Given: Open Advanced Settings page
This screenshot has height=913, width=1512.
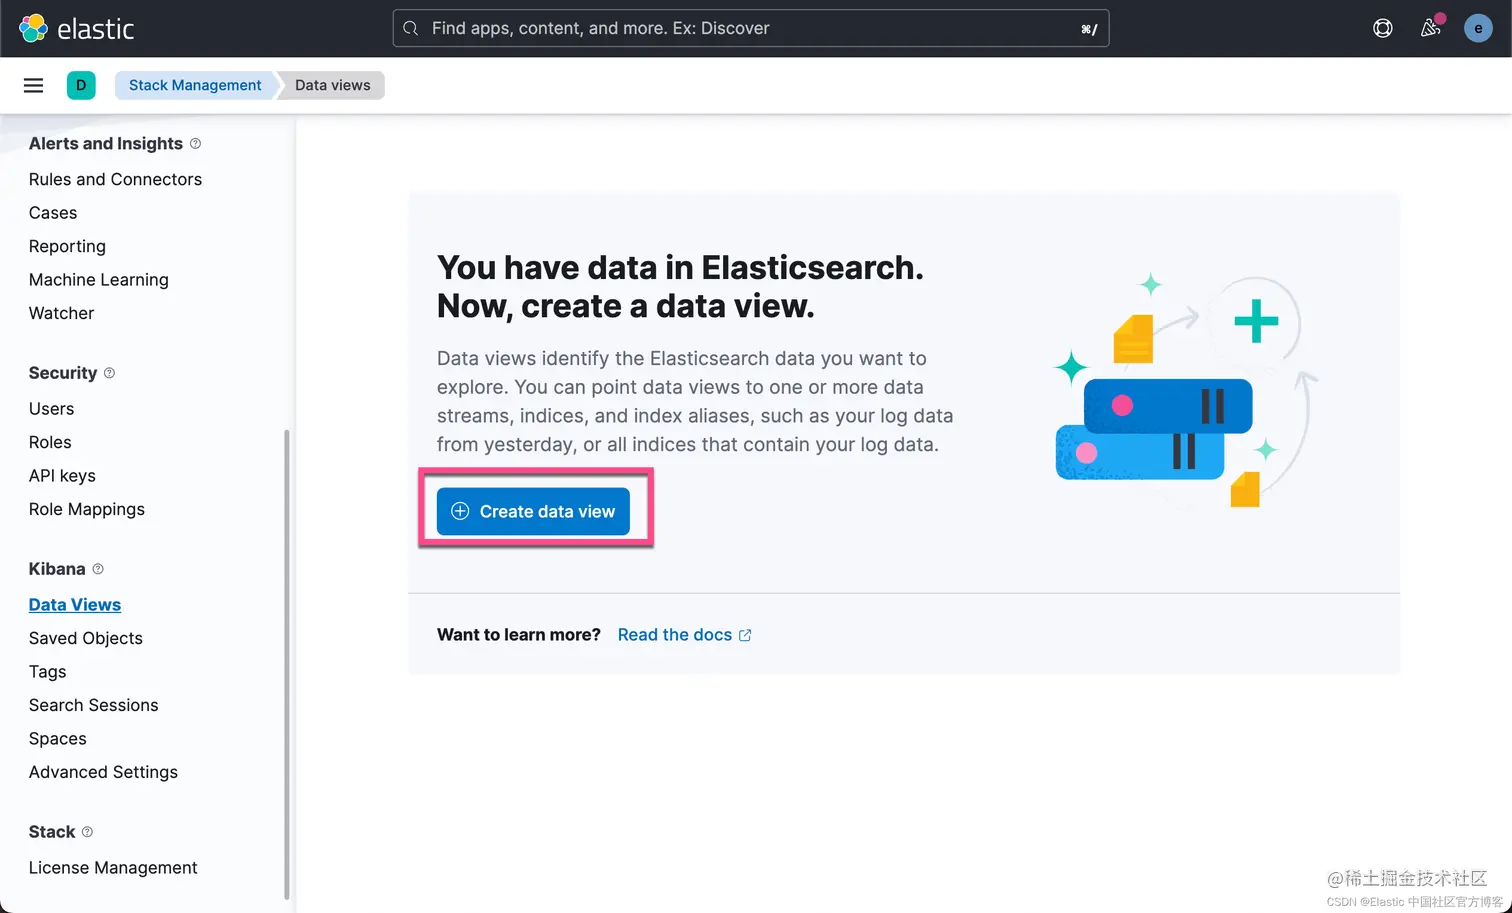Looking at the screenshot, I should (x=103, y=772).
